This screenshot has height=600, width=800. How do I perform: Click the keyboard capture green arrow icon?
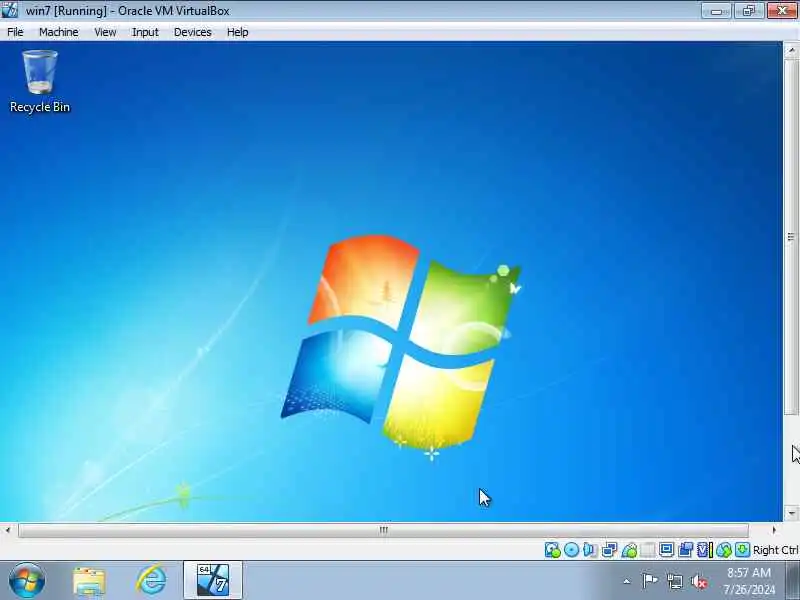742,550
